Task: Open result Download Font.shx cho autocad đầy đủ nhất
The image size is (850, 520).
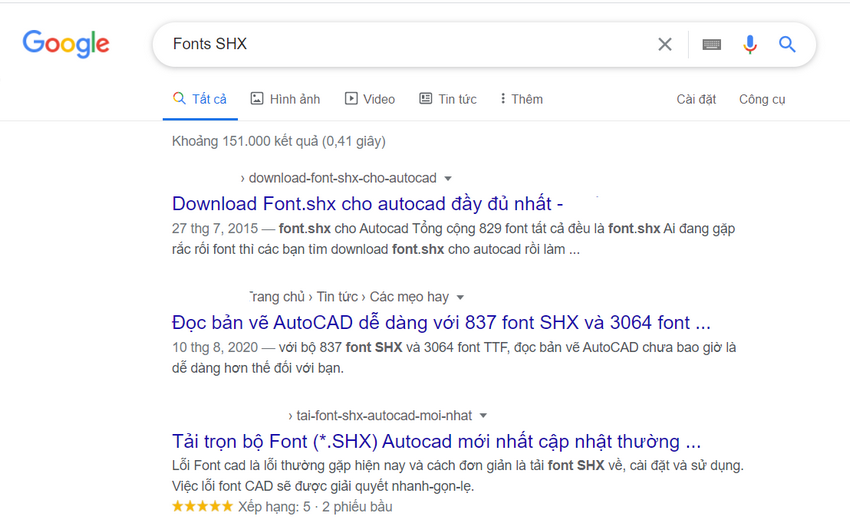Action: click(368, 204)
